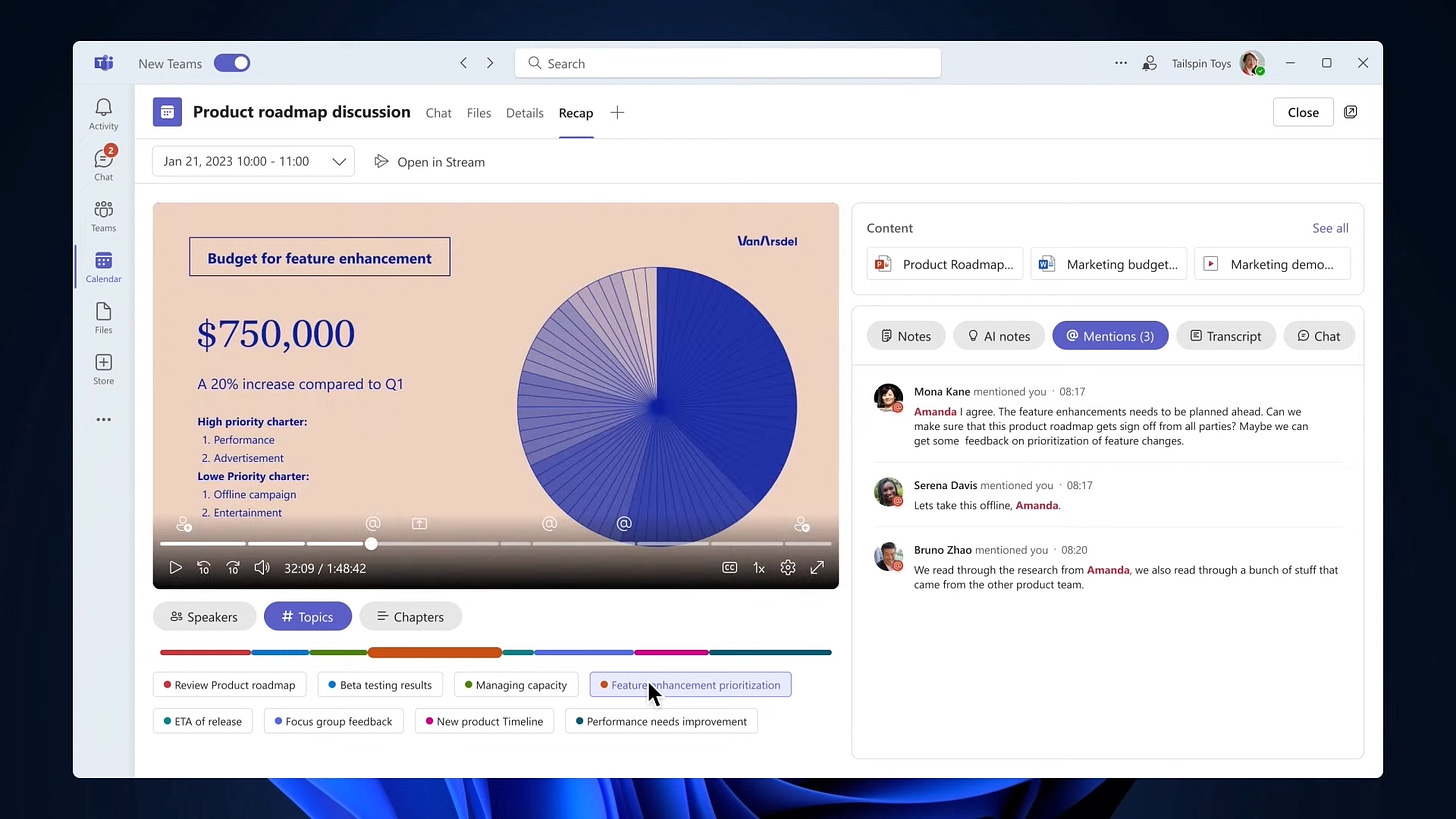Click the red segment on topics timeline

pos(206,653)
